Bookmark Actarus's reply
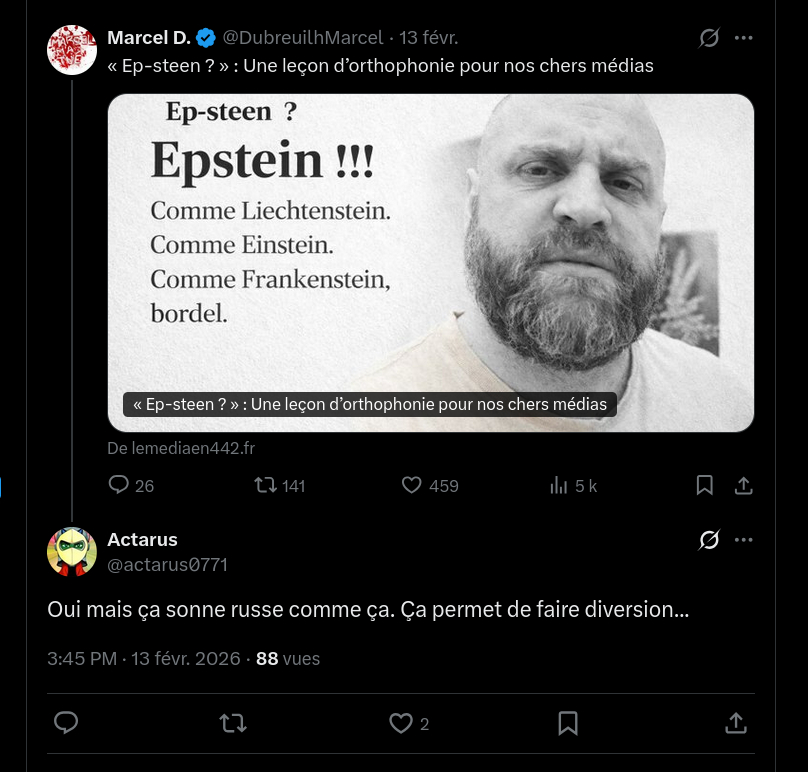Image resolution: width=808 pixels, height=772 pixels. tap(568, 723)
